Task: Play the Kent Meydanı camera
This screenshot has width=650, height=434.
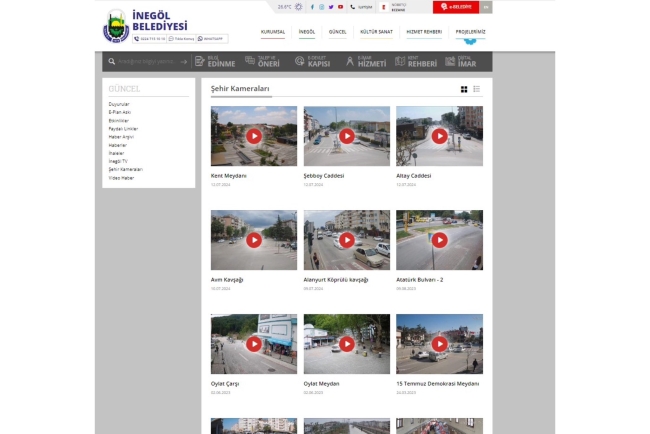Action: (x=254, y=136)
